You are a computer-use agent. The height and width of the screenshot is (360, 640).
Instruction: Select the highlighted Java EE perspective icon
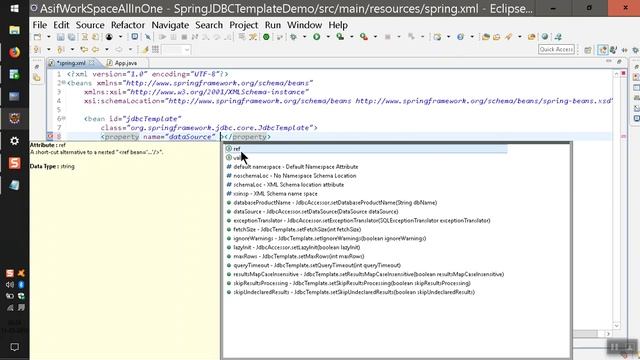pyautogui.click(x=603, y=50)
